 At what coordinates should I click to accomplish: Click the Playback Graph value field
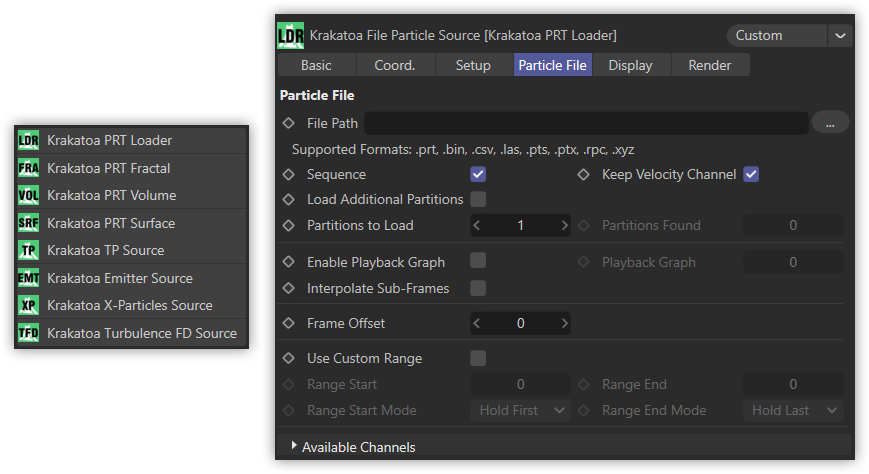tap(793, 262)
